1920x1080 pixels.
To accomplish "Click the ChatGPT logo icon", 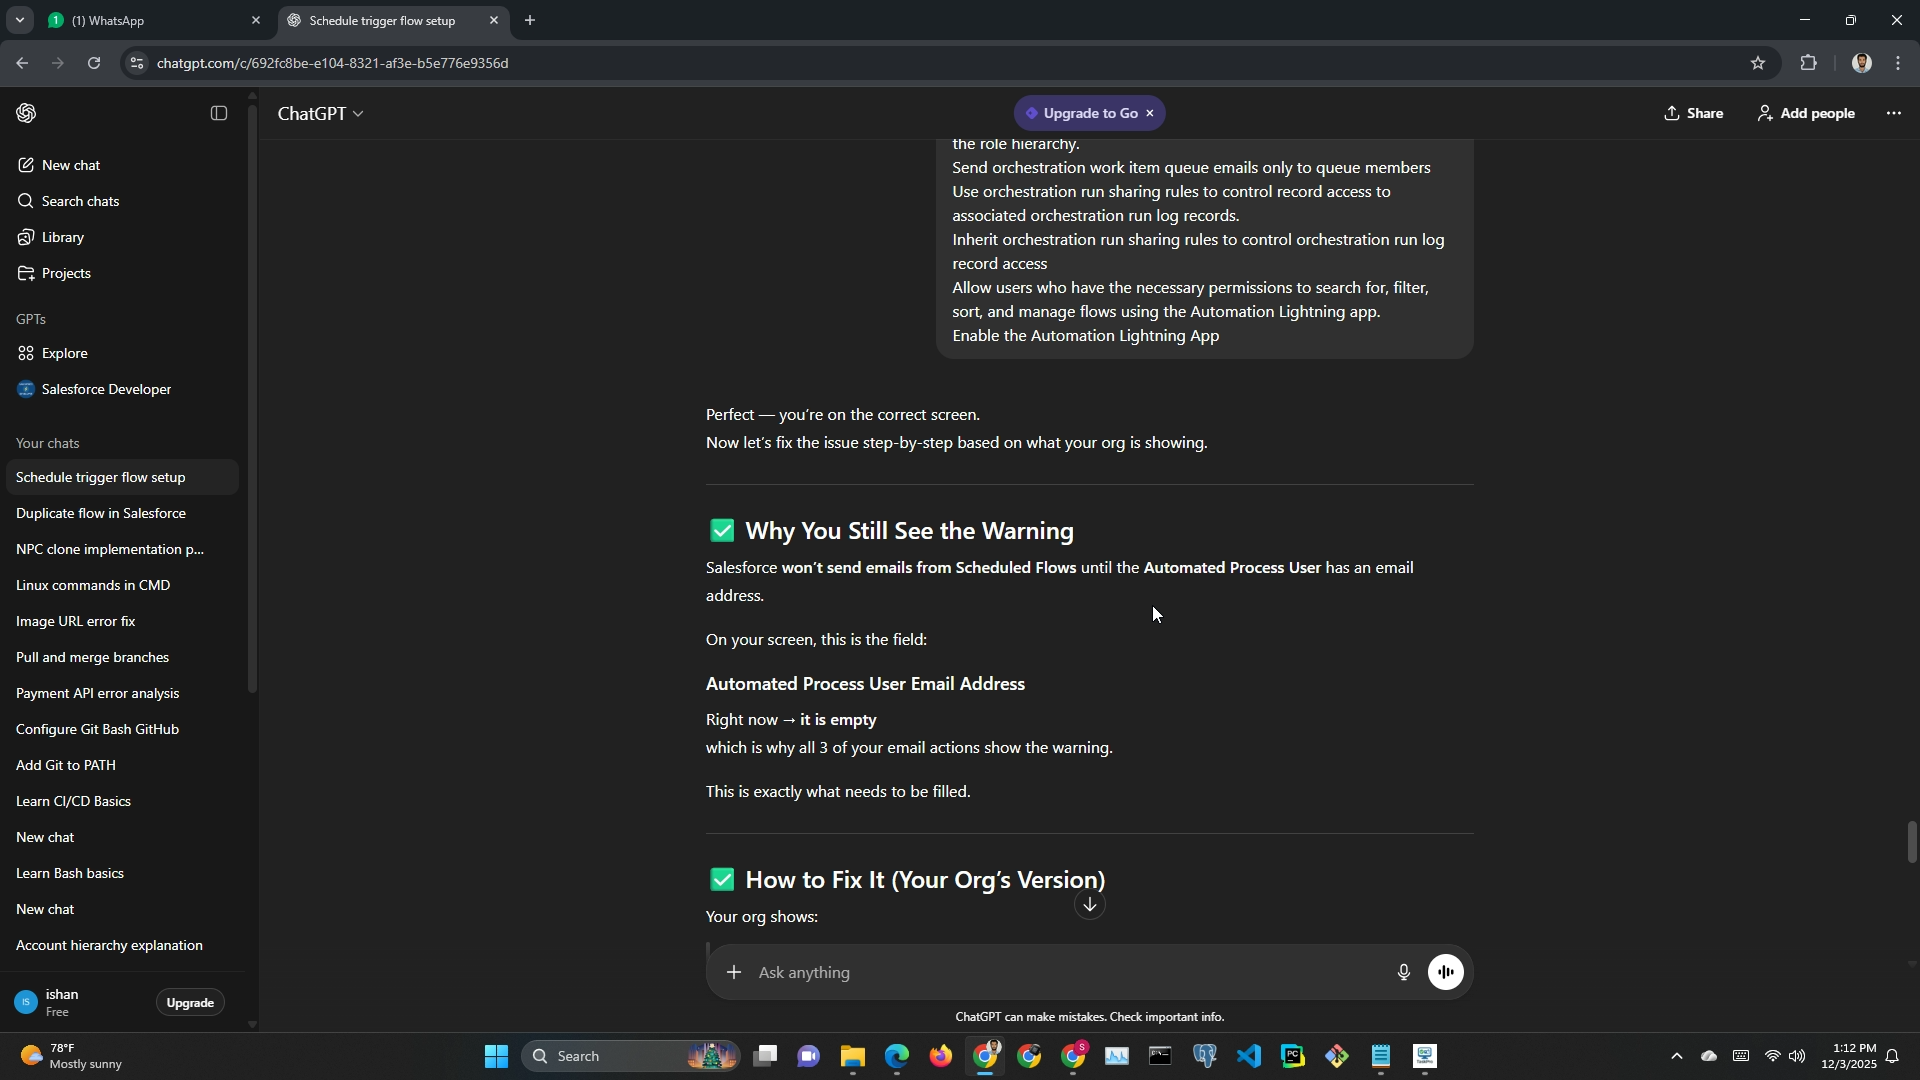I will point(27,114).
